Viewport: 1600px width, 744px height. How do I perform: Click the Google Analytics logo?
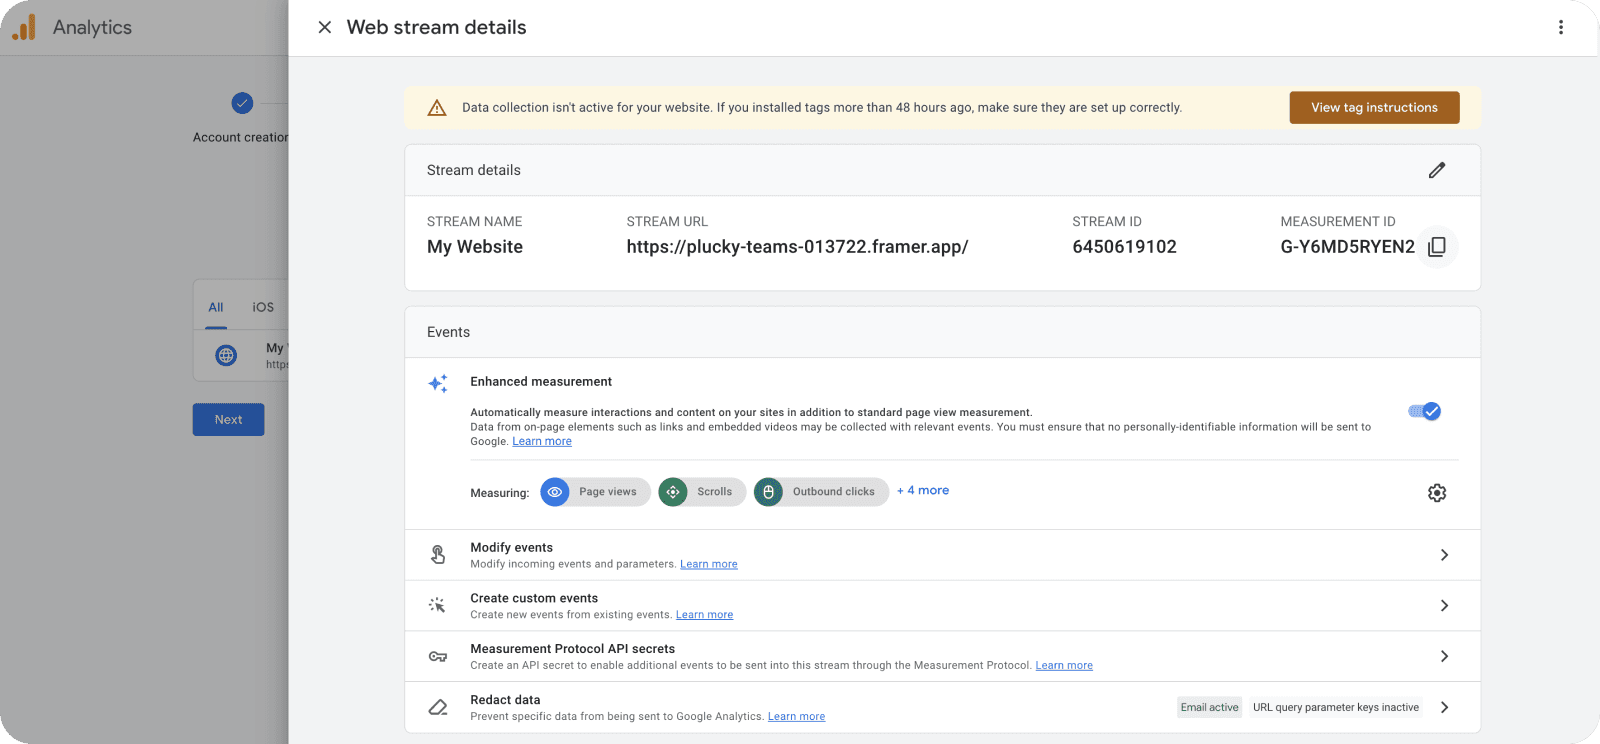24,28
